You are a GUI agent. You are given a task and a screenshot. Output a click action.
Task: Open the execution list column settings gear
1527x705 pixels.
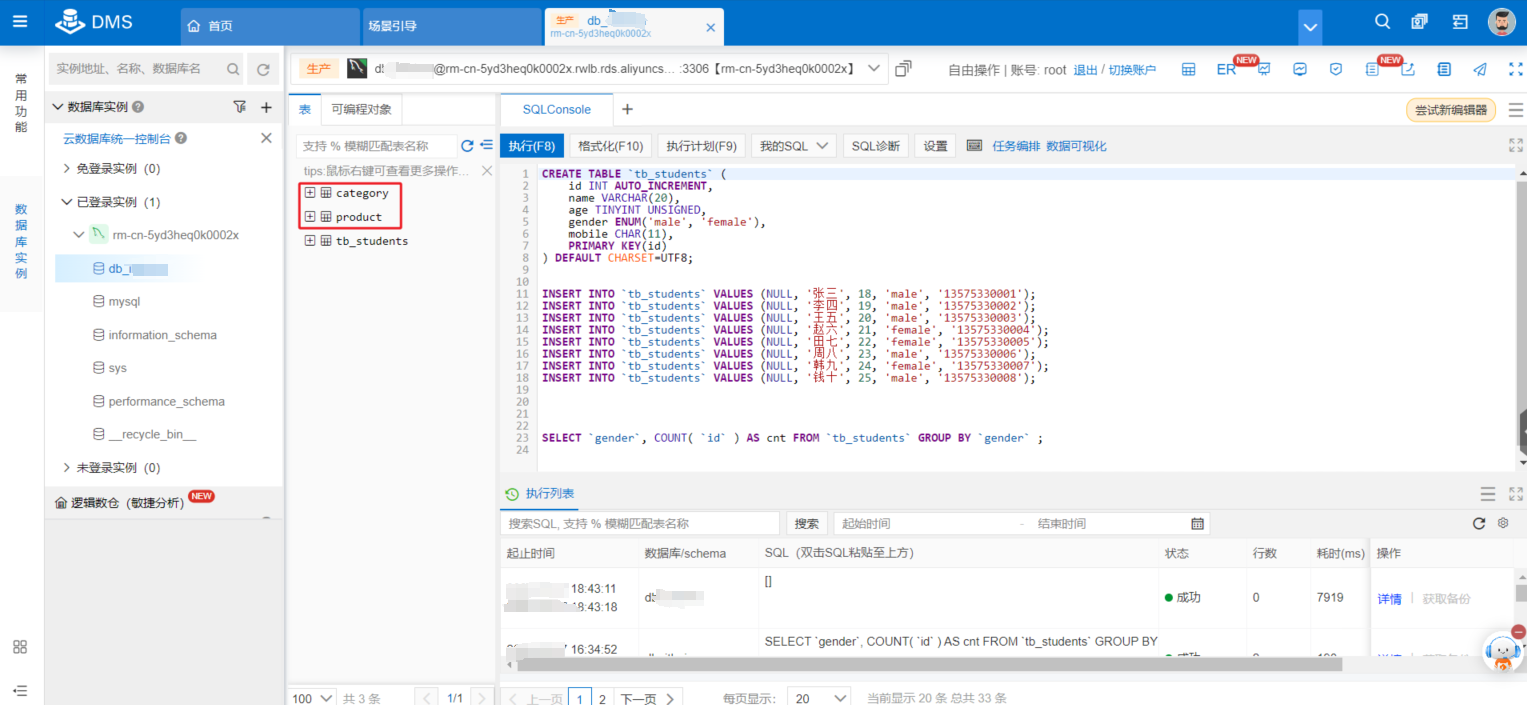point(1502,523)
